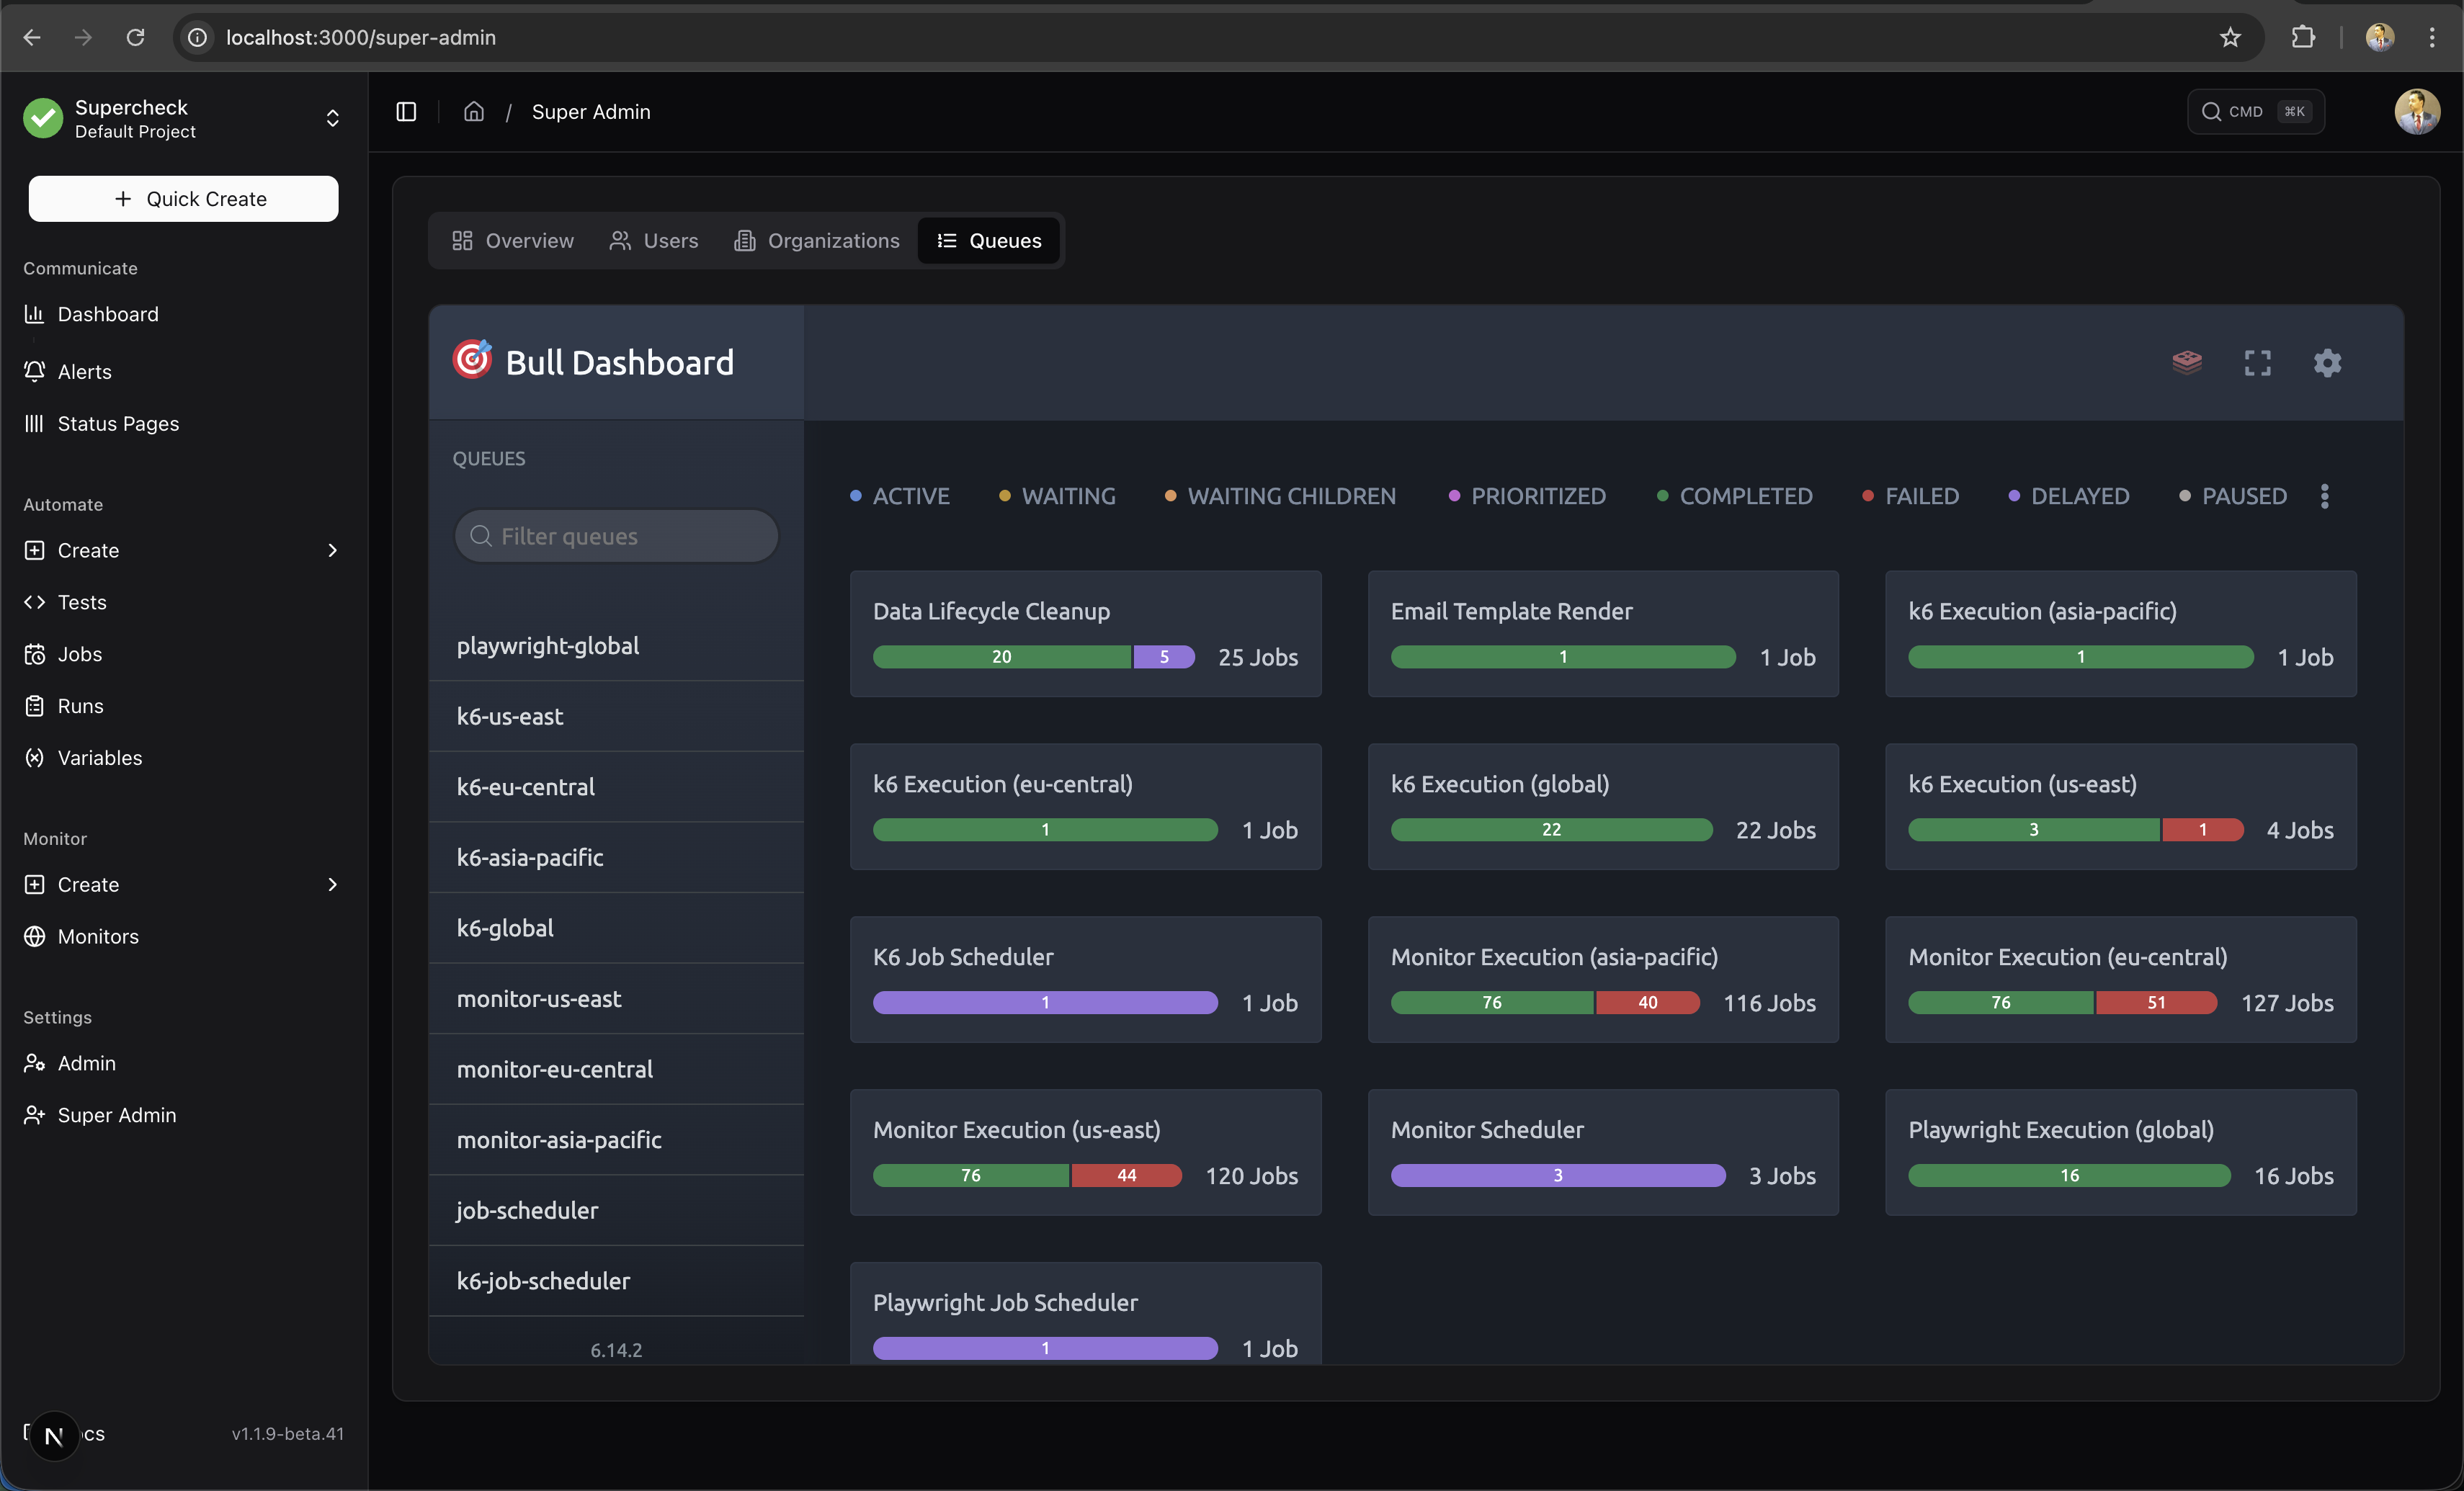Open the Alerts section
This screenshot has width=2464, height=1491.
(x=85, y=371)
